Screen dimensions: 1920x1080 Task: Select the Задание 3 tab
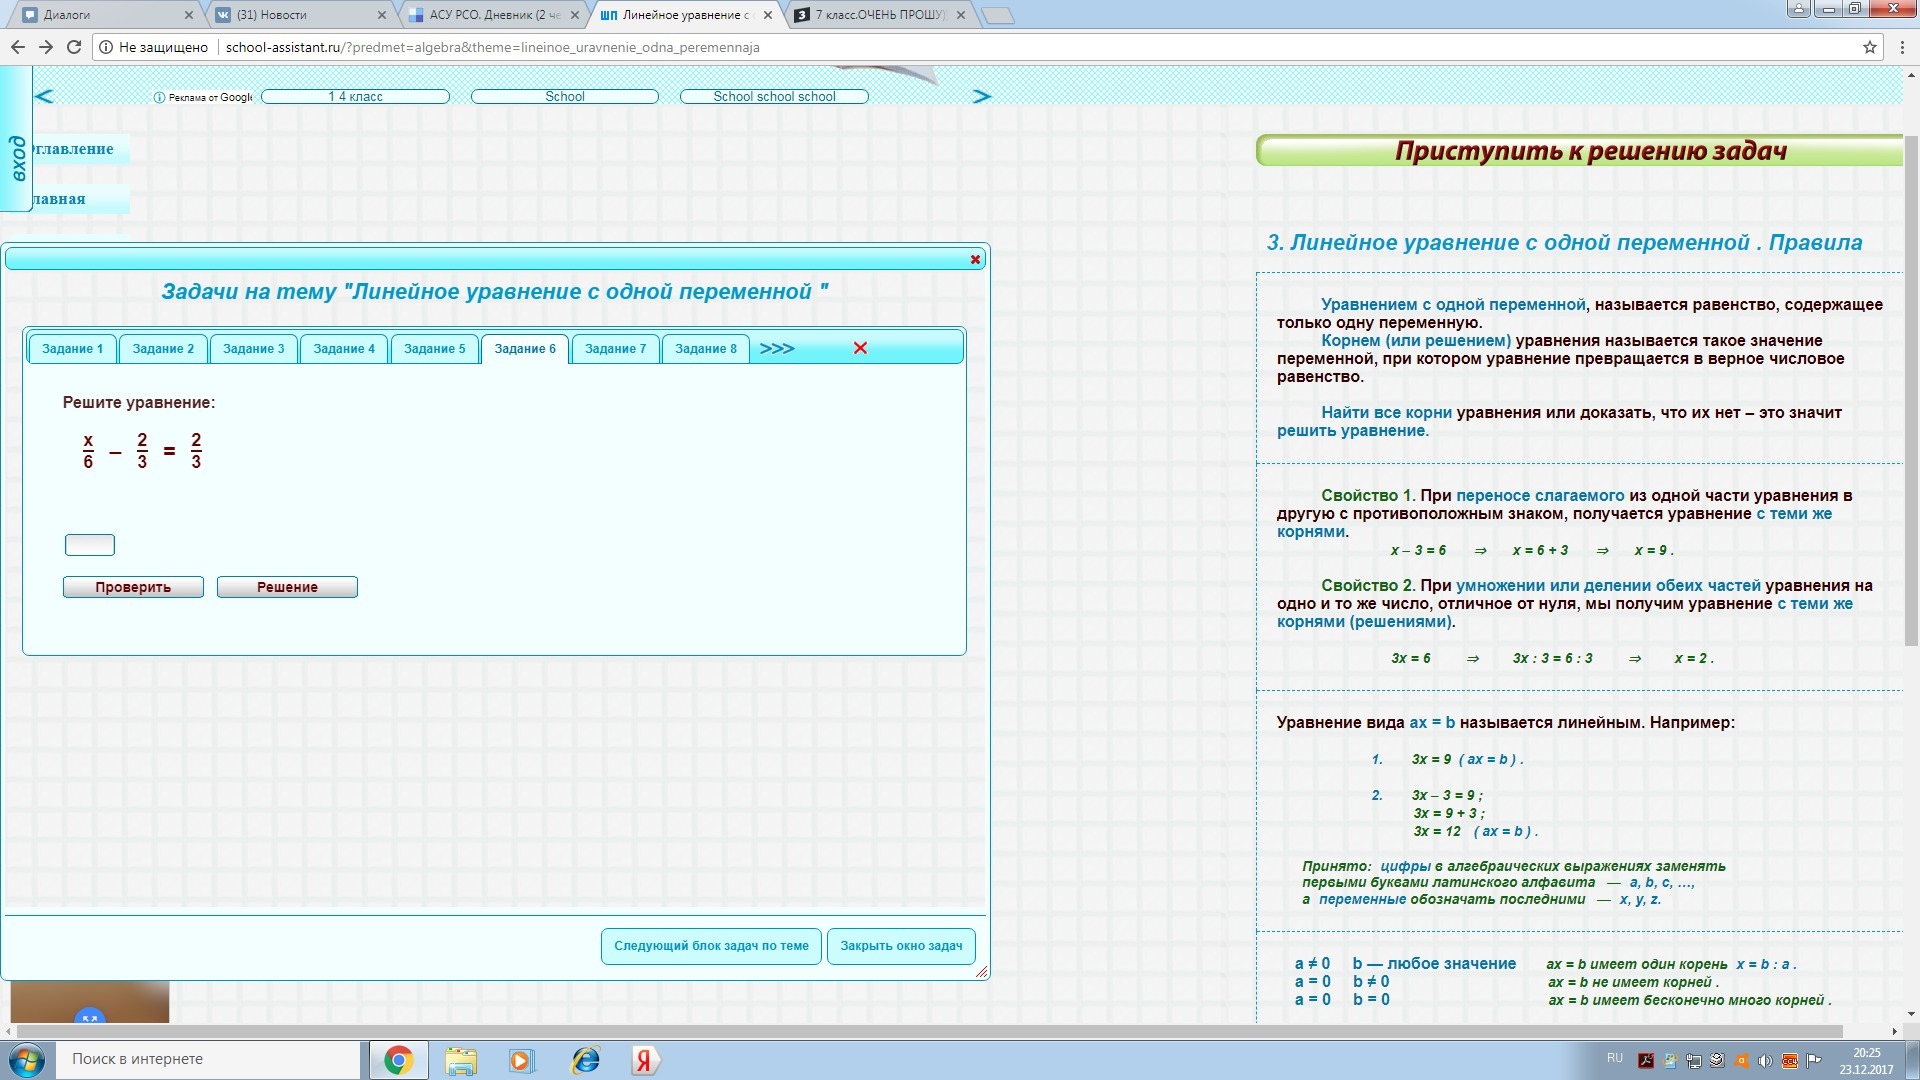pyautogui.click(x=253, y=348)
